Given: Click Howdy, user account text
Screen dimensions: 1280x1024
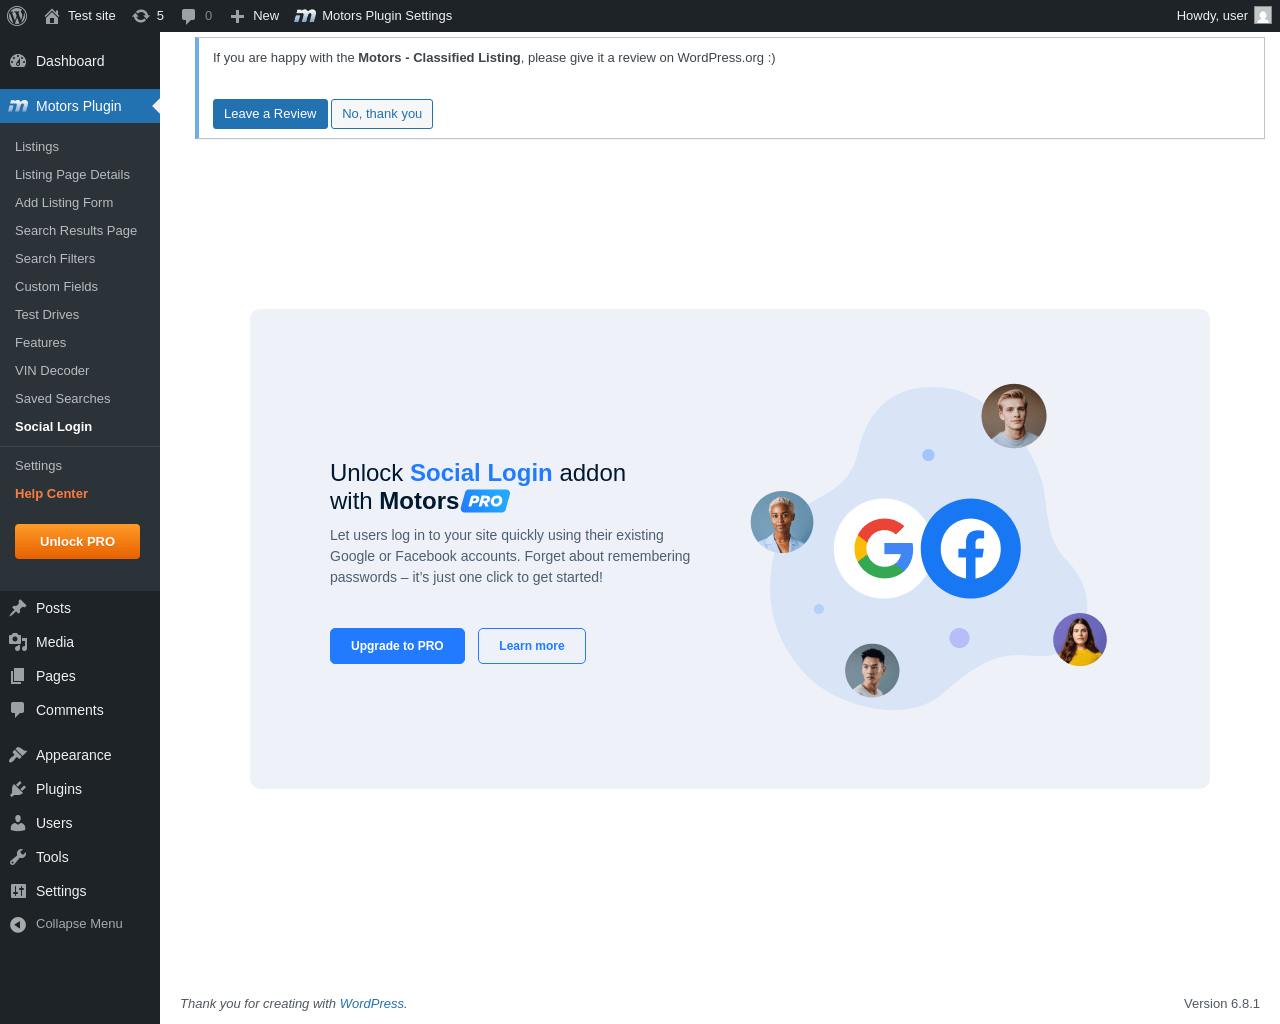Looking at the screenshot, I should point(1212,16).
